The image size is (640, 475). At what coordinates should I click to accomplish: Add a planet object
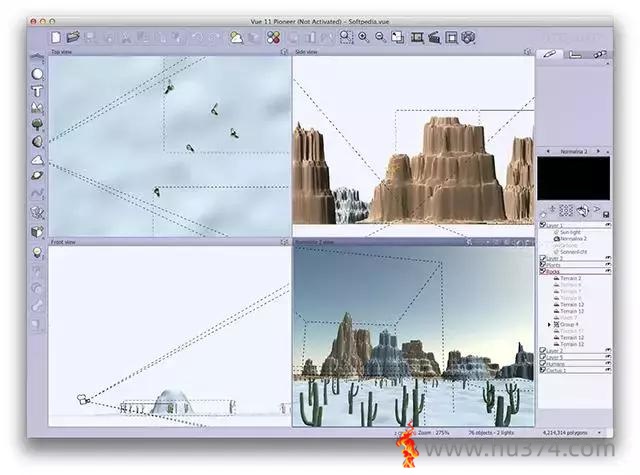[37, 175]
